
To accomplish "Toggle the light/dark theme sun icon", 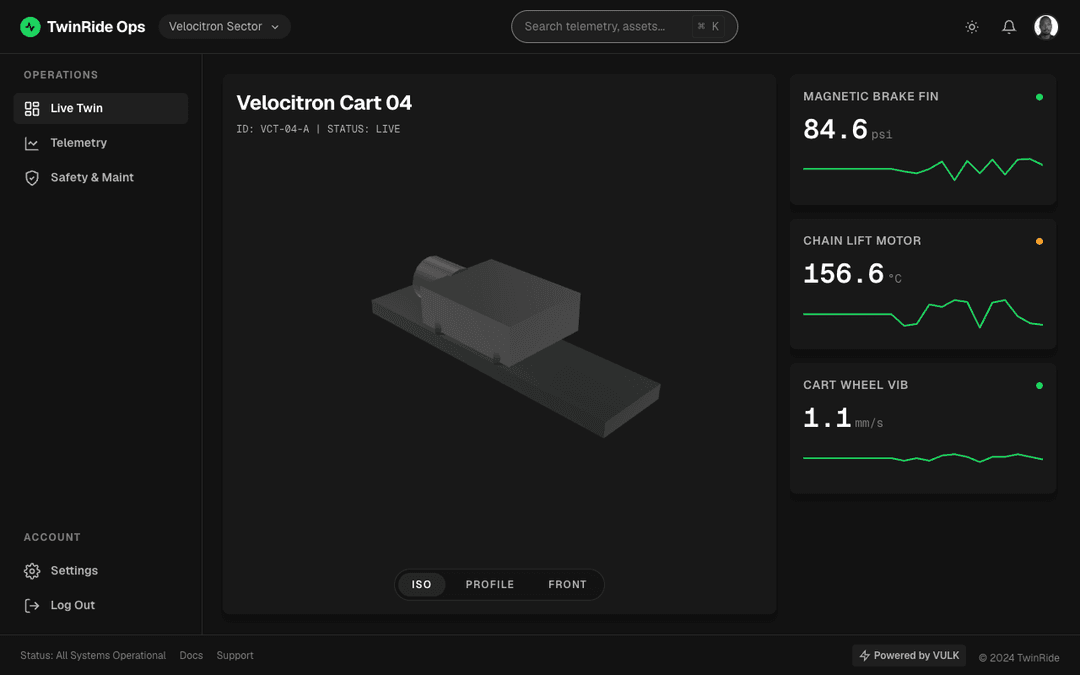I will tap(972, 27).
